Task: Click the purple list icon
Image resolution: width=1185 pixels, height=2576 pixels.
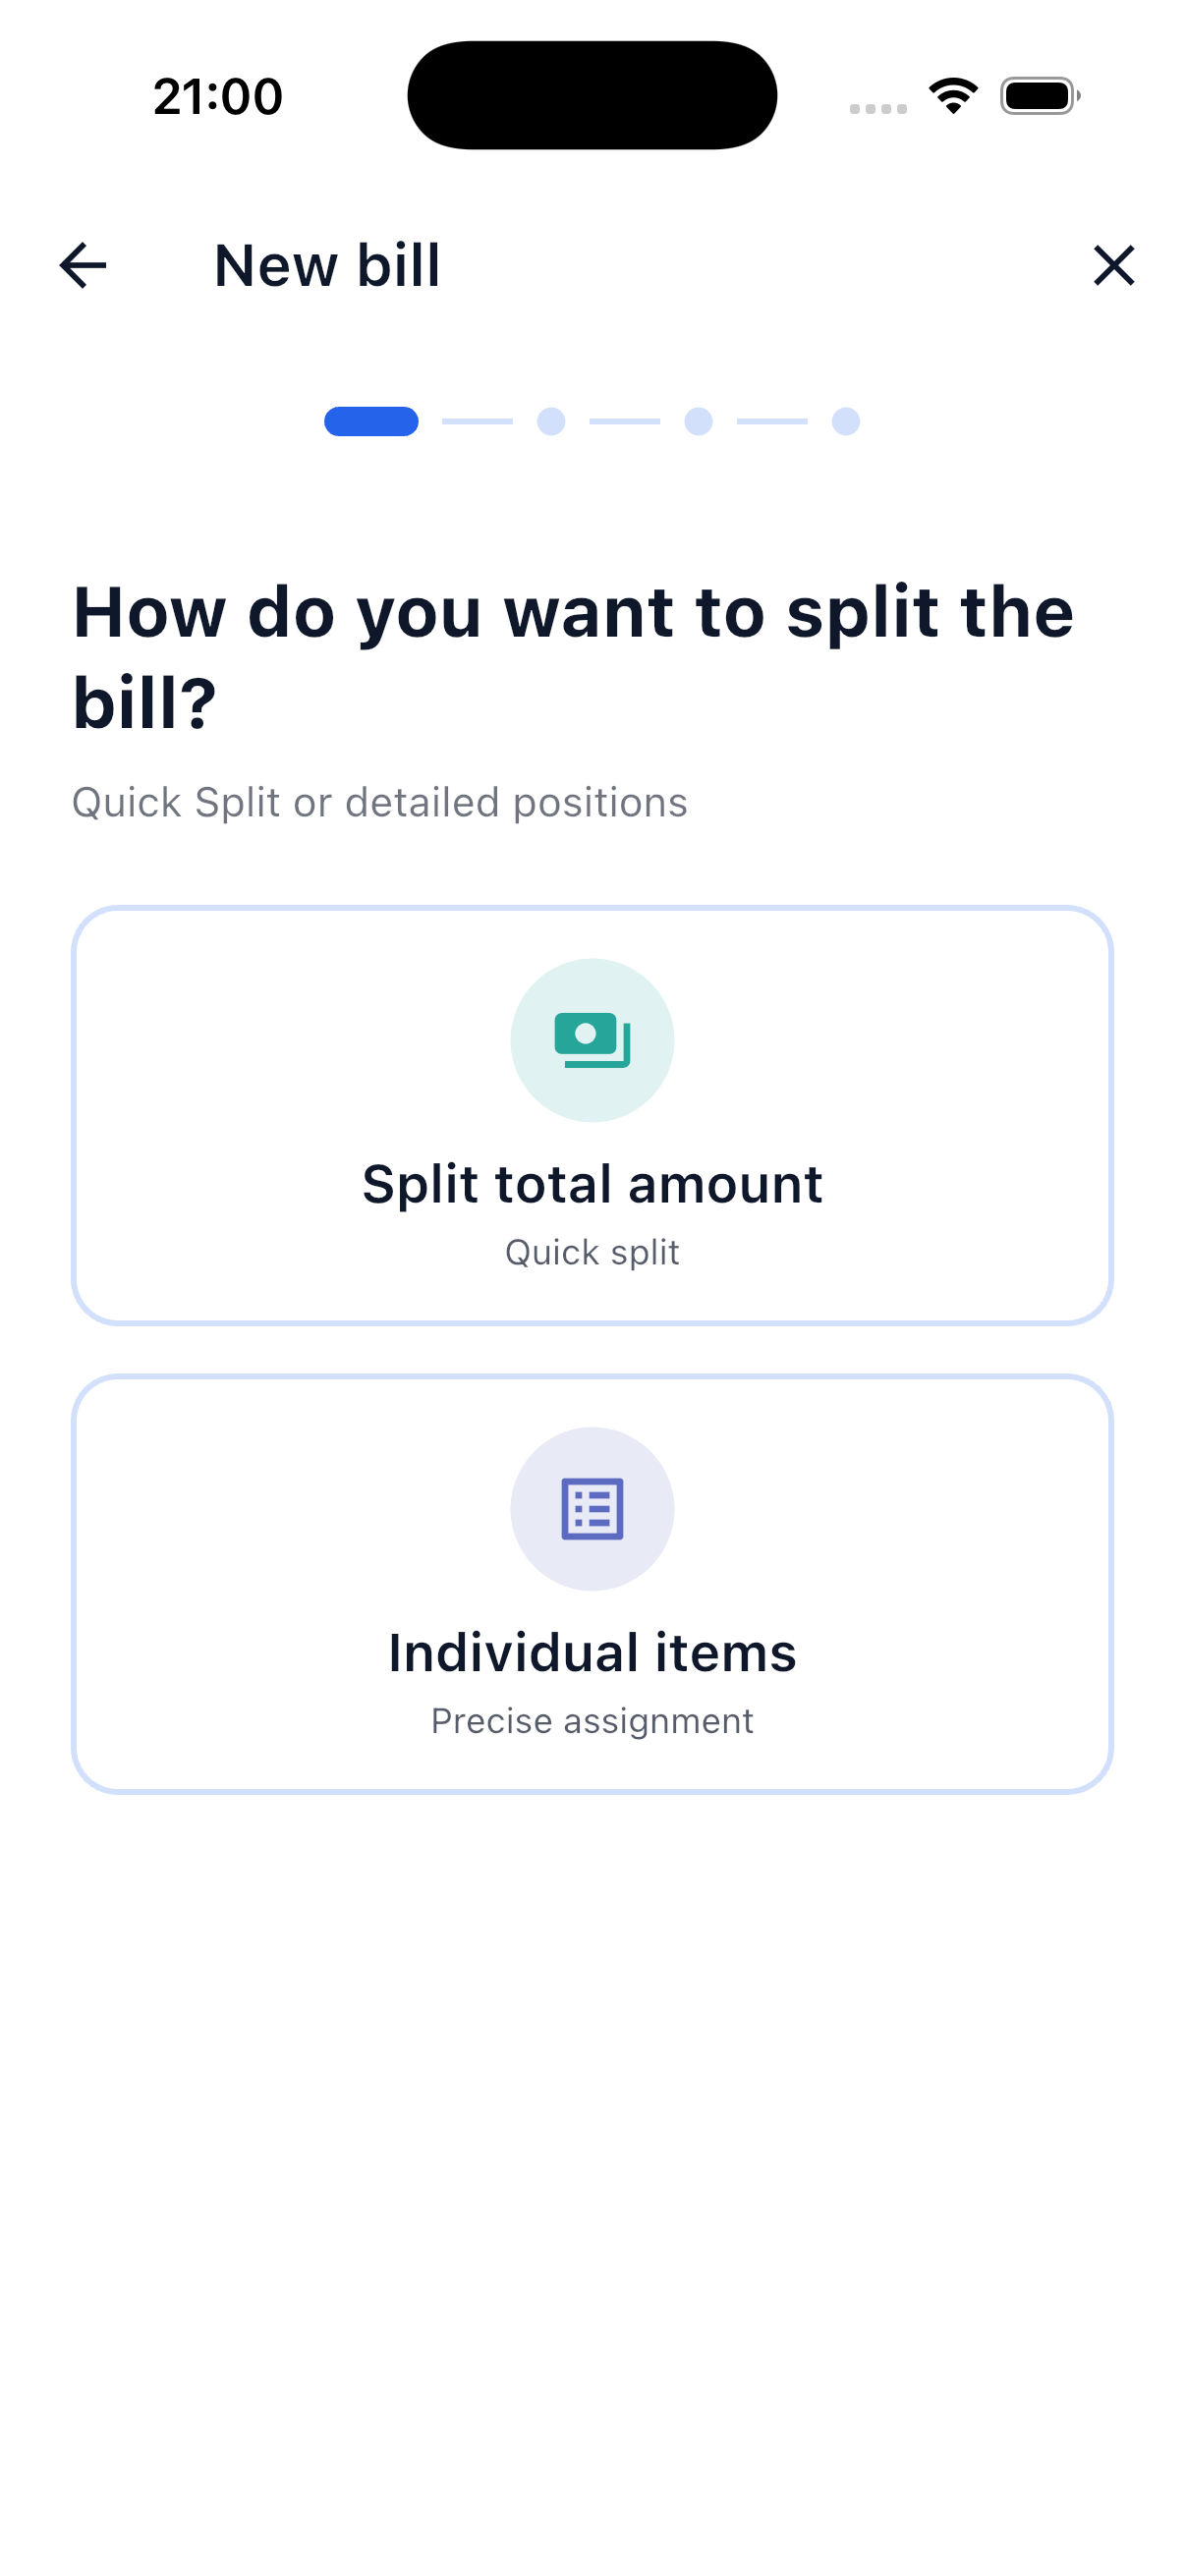Action: click(592, 1508)
